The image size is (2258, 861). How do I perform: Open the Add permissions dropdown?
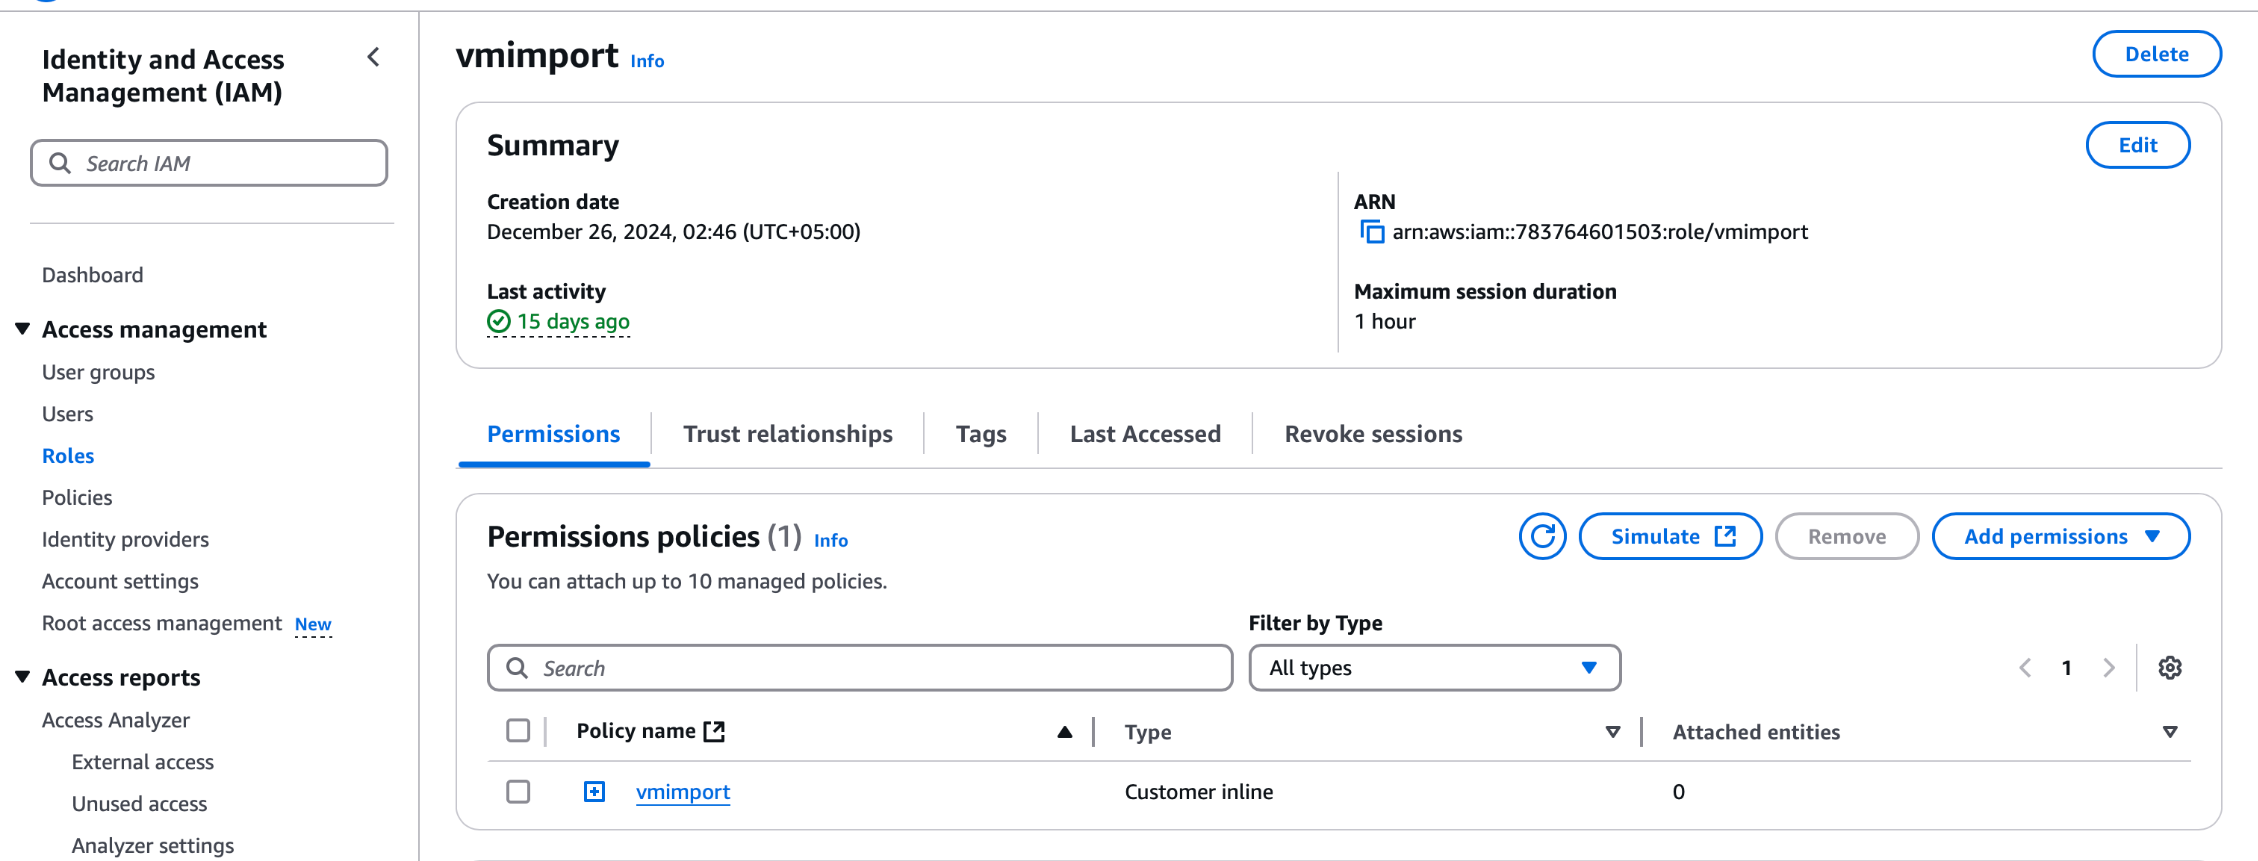click(2060, 537)
